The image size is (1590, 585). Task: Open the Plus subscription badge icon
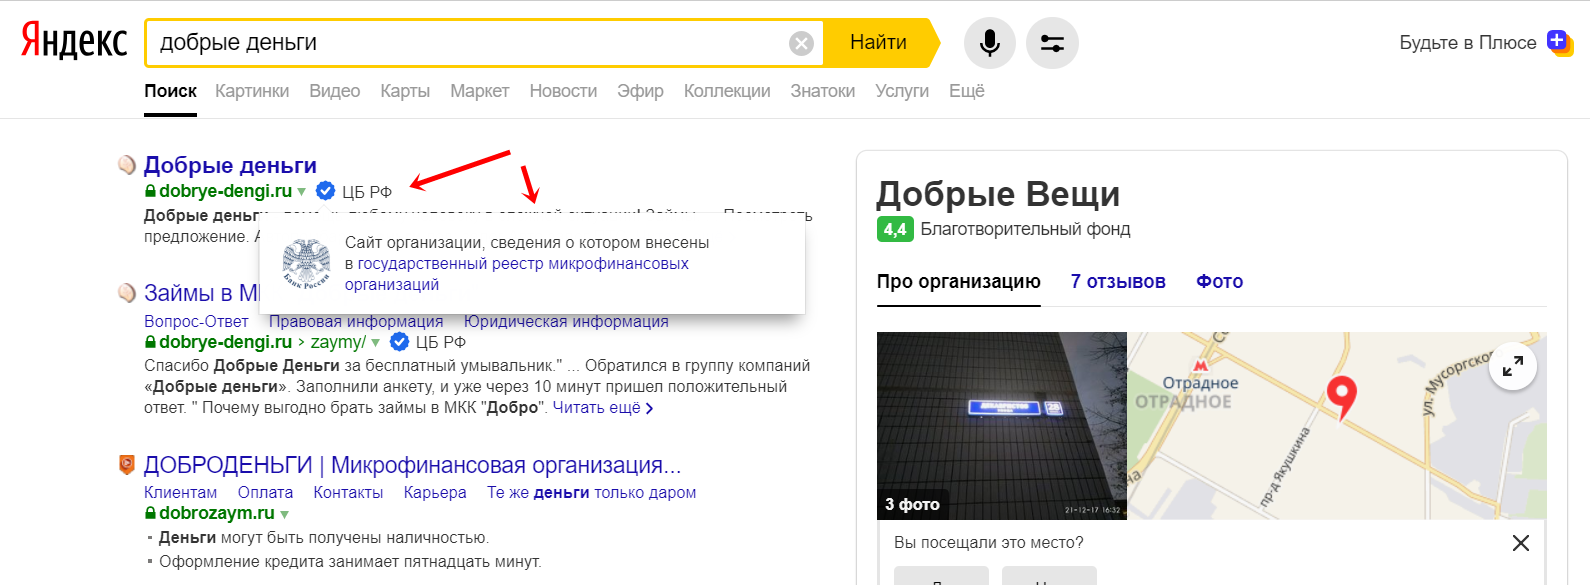1559,42
